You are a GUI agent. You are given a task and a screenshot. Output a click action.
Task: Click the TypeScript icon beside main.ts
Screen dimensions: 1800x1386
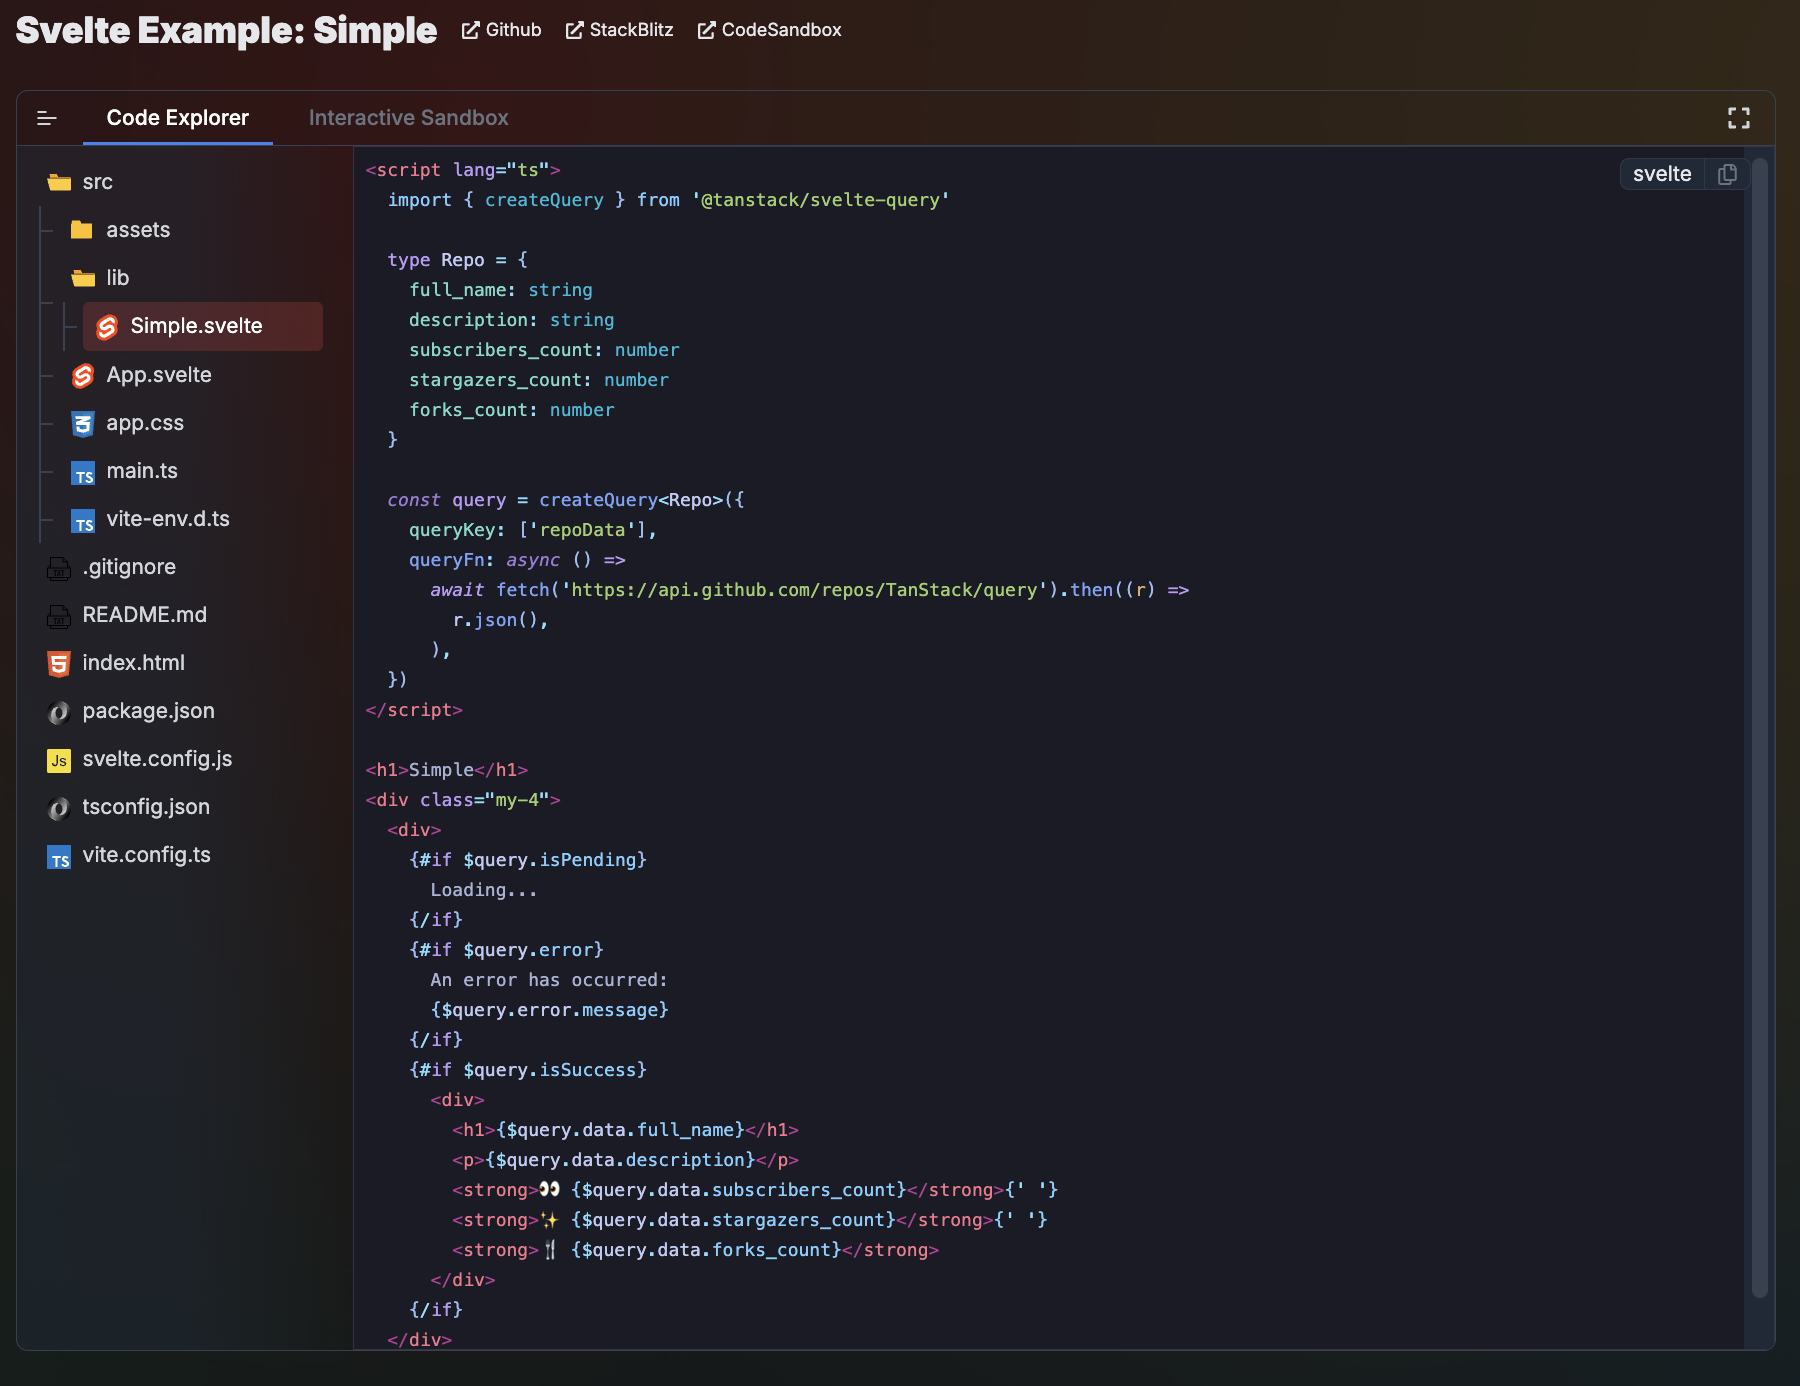(x=83, y=473)
